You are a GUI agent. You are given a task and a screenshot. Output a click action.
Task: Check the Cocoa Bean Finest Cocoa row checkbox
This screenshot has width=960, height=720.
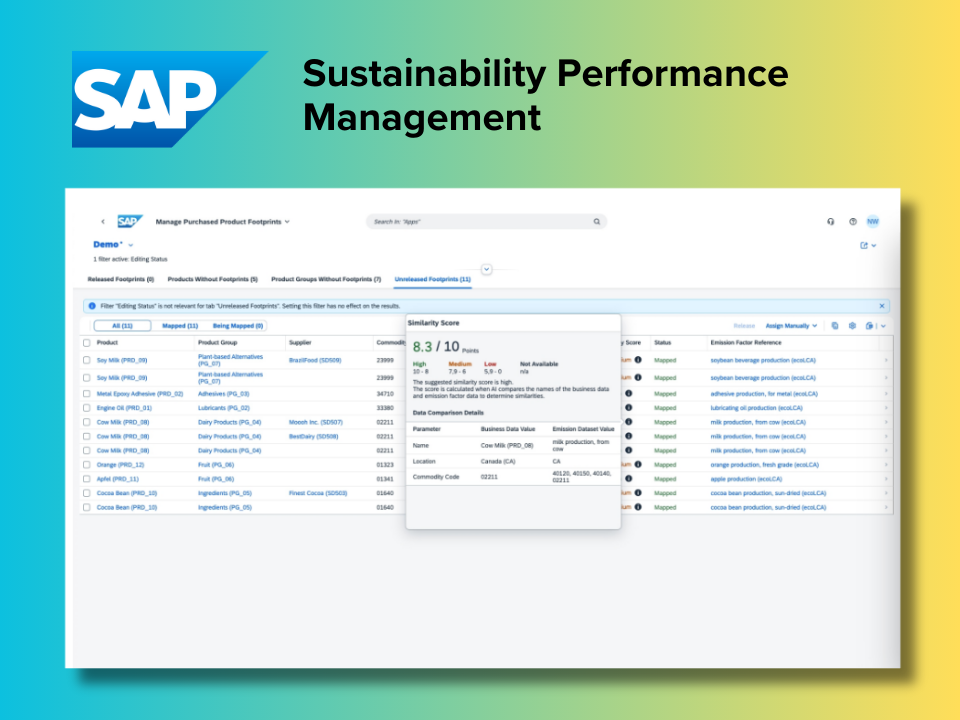tap(86, 493)
